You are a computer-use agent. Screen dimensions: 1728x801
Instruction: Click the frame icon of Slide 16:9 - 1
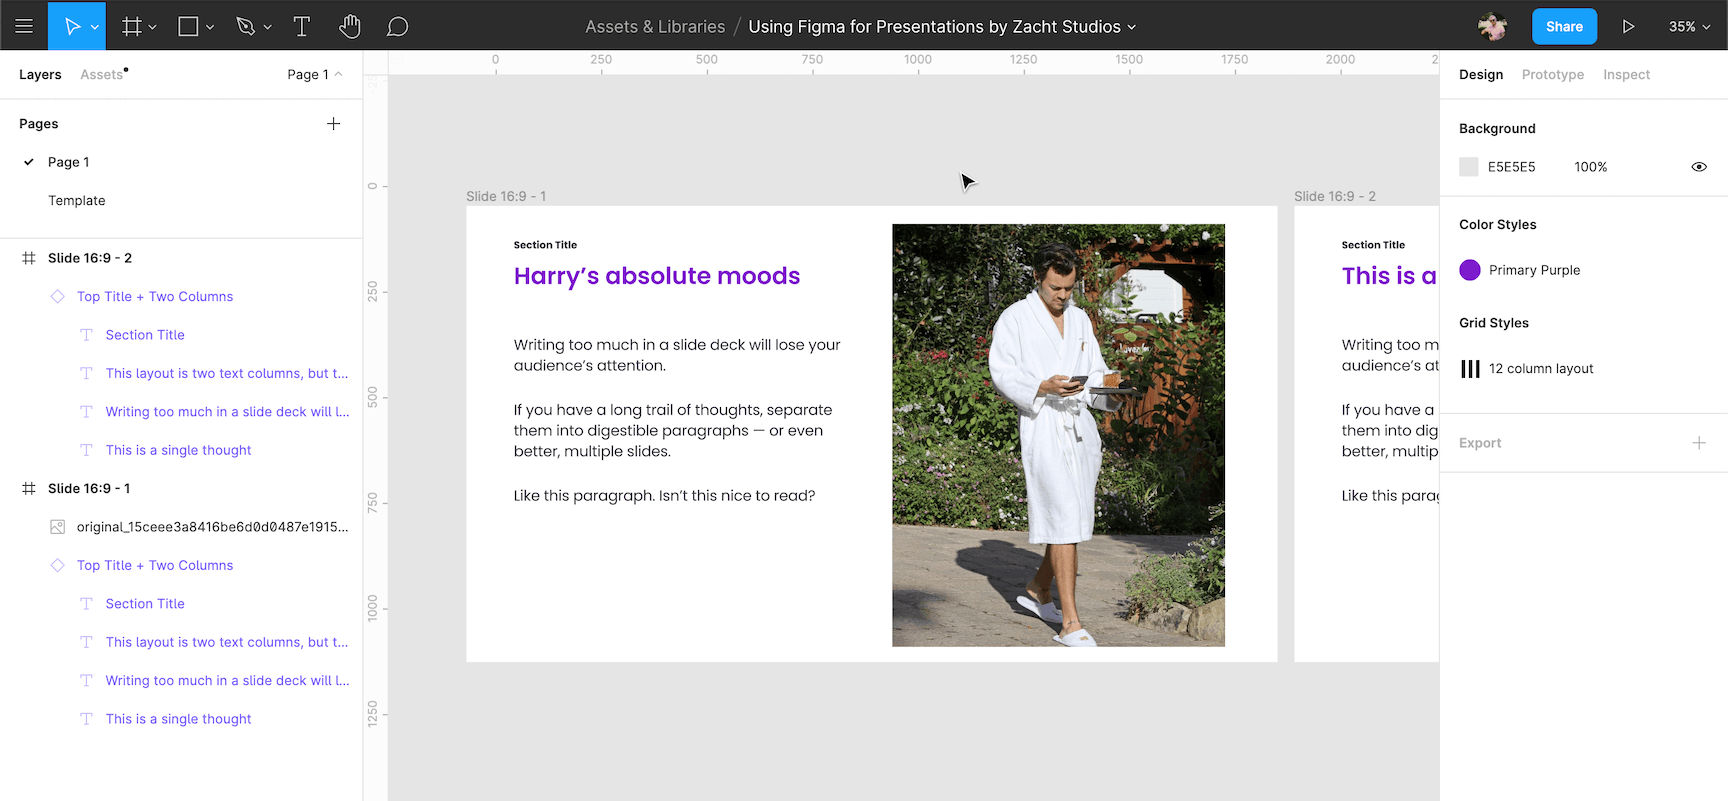tap(29, 488)
